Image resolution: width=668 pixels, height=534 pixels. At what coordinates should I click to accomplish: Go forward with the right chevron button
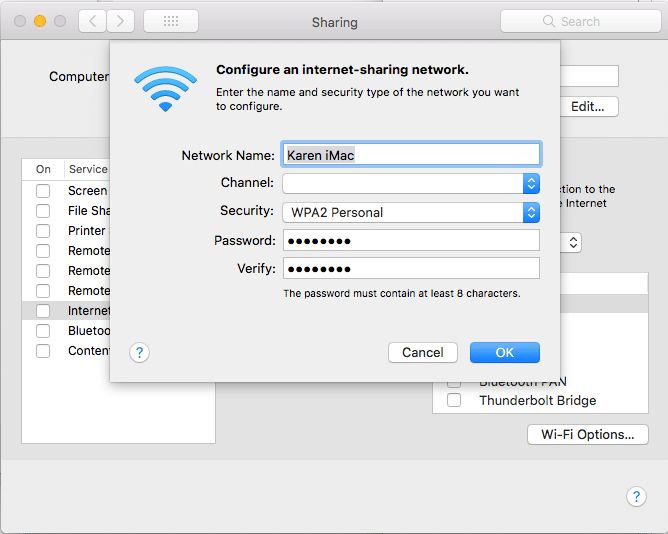coord(121,21)
